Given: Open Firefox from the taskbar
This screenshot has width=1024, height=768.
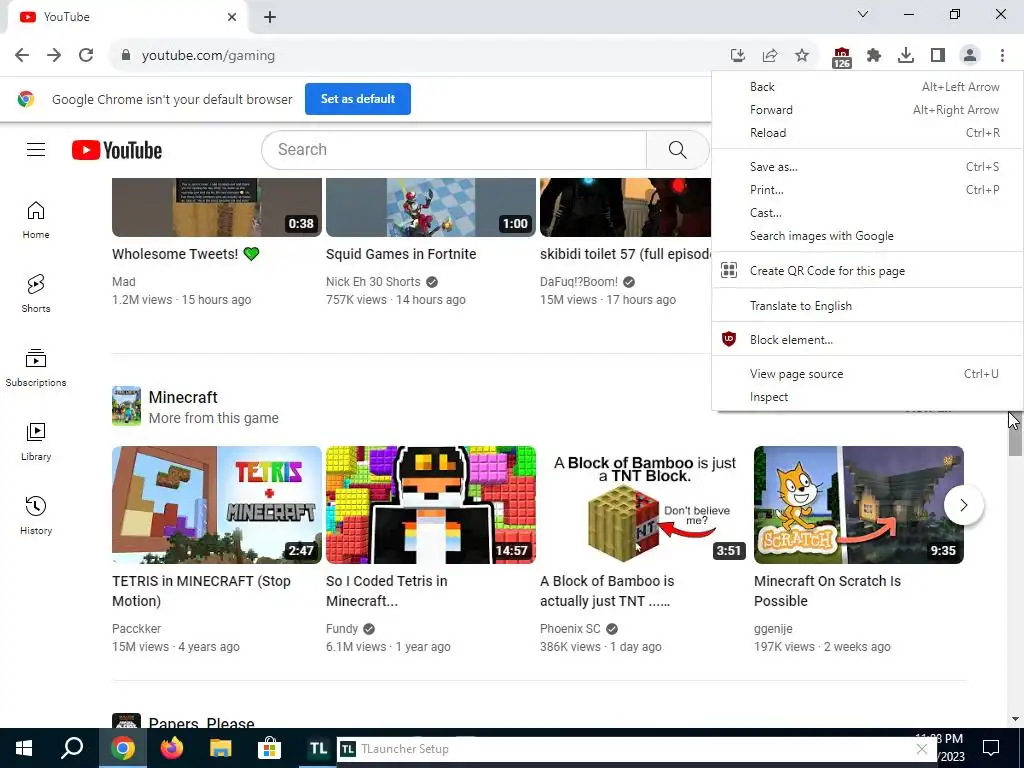Looking at the screenshot, I should click(x=172, y=748).
